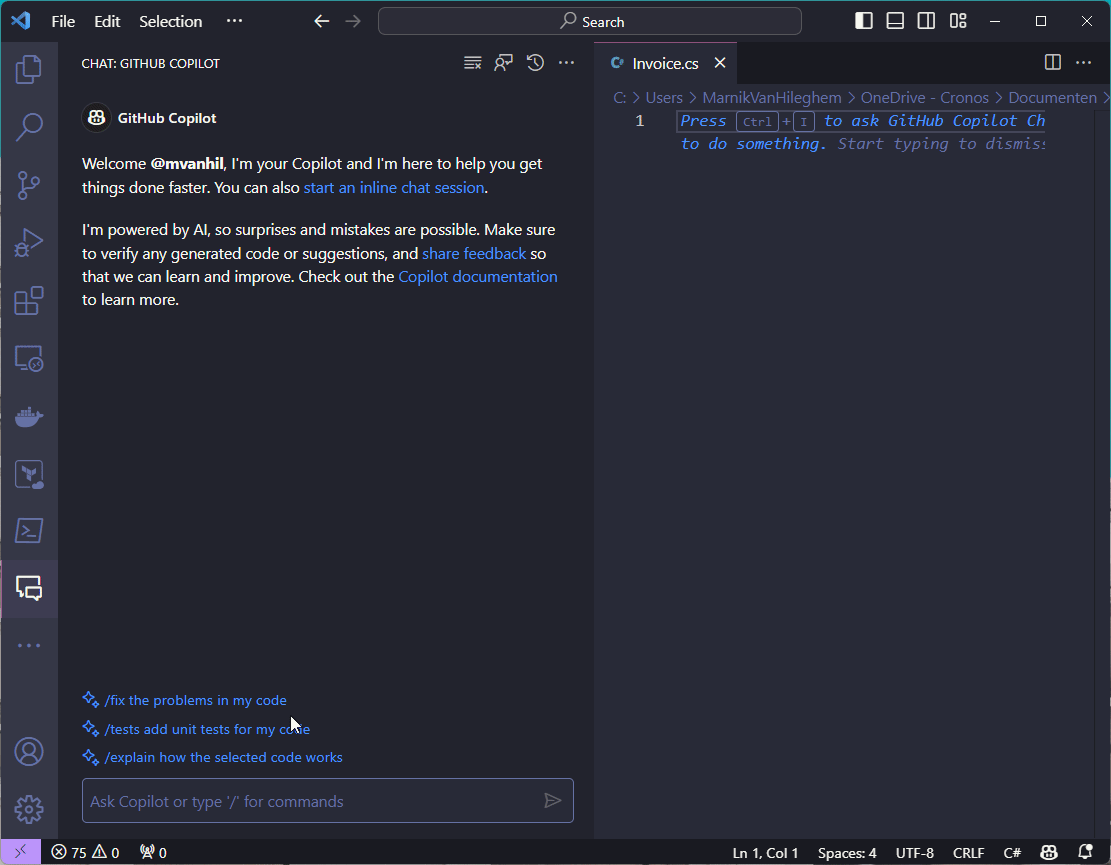Click the 'OneDrive - Cronos' breadcrumb
Screen dimensions: 1111x865
point(925,98)
